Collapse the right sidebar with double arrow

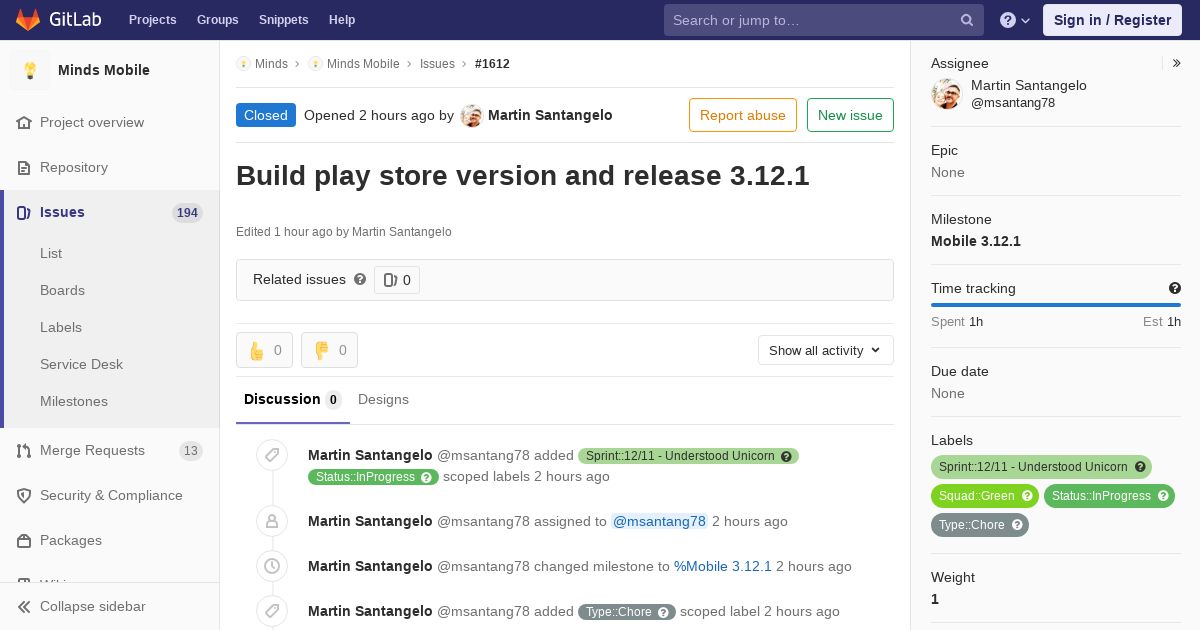(1177, 63)
